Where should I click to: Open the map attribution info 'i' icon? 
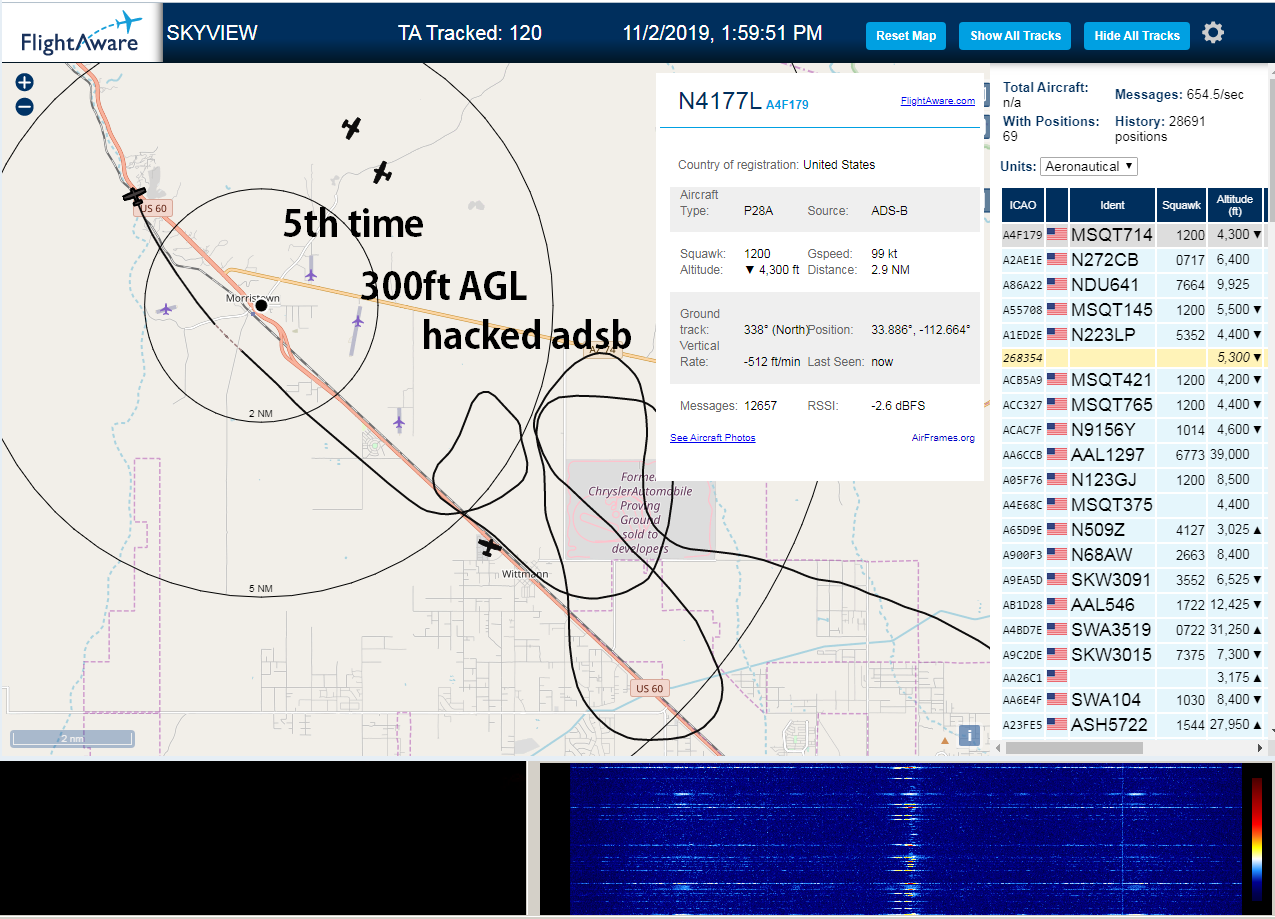point(968,735)
